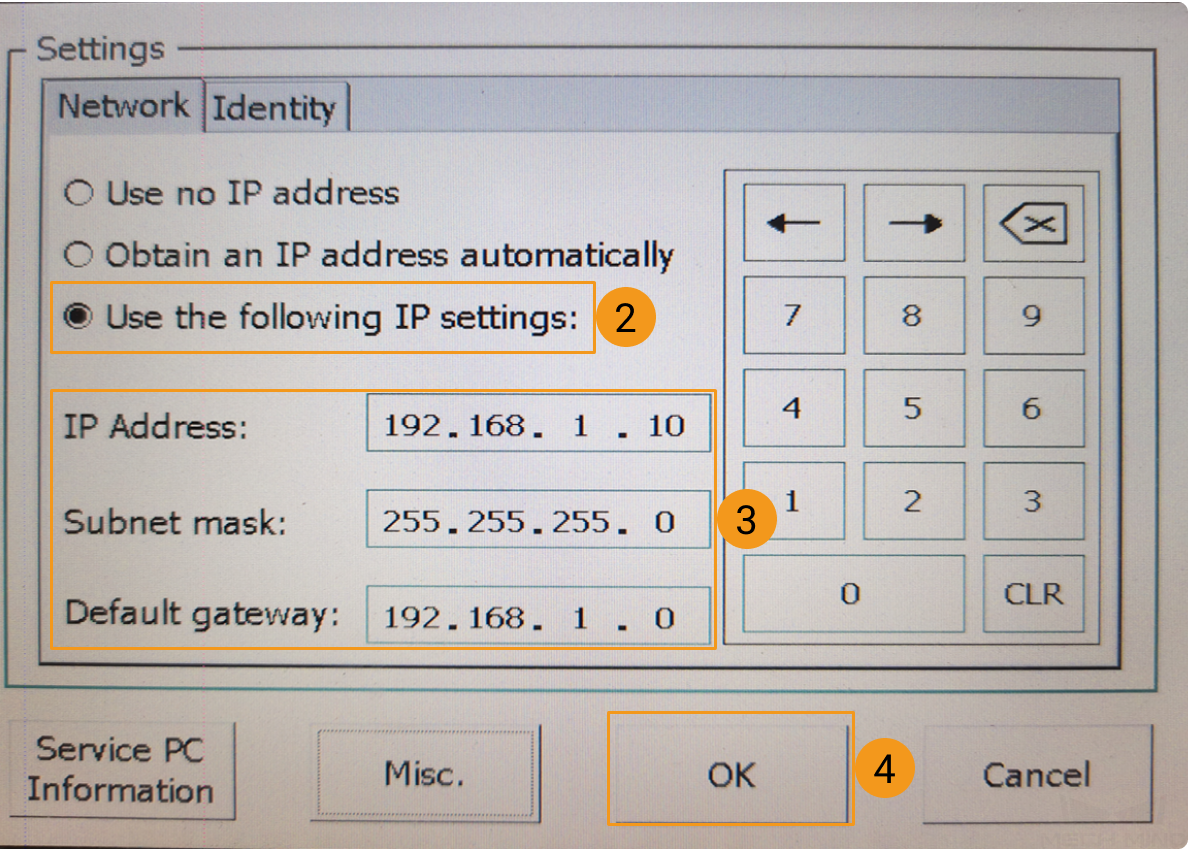Click the right arrow cursor key
1188x851 pixels.
914,223
